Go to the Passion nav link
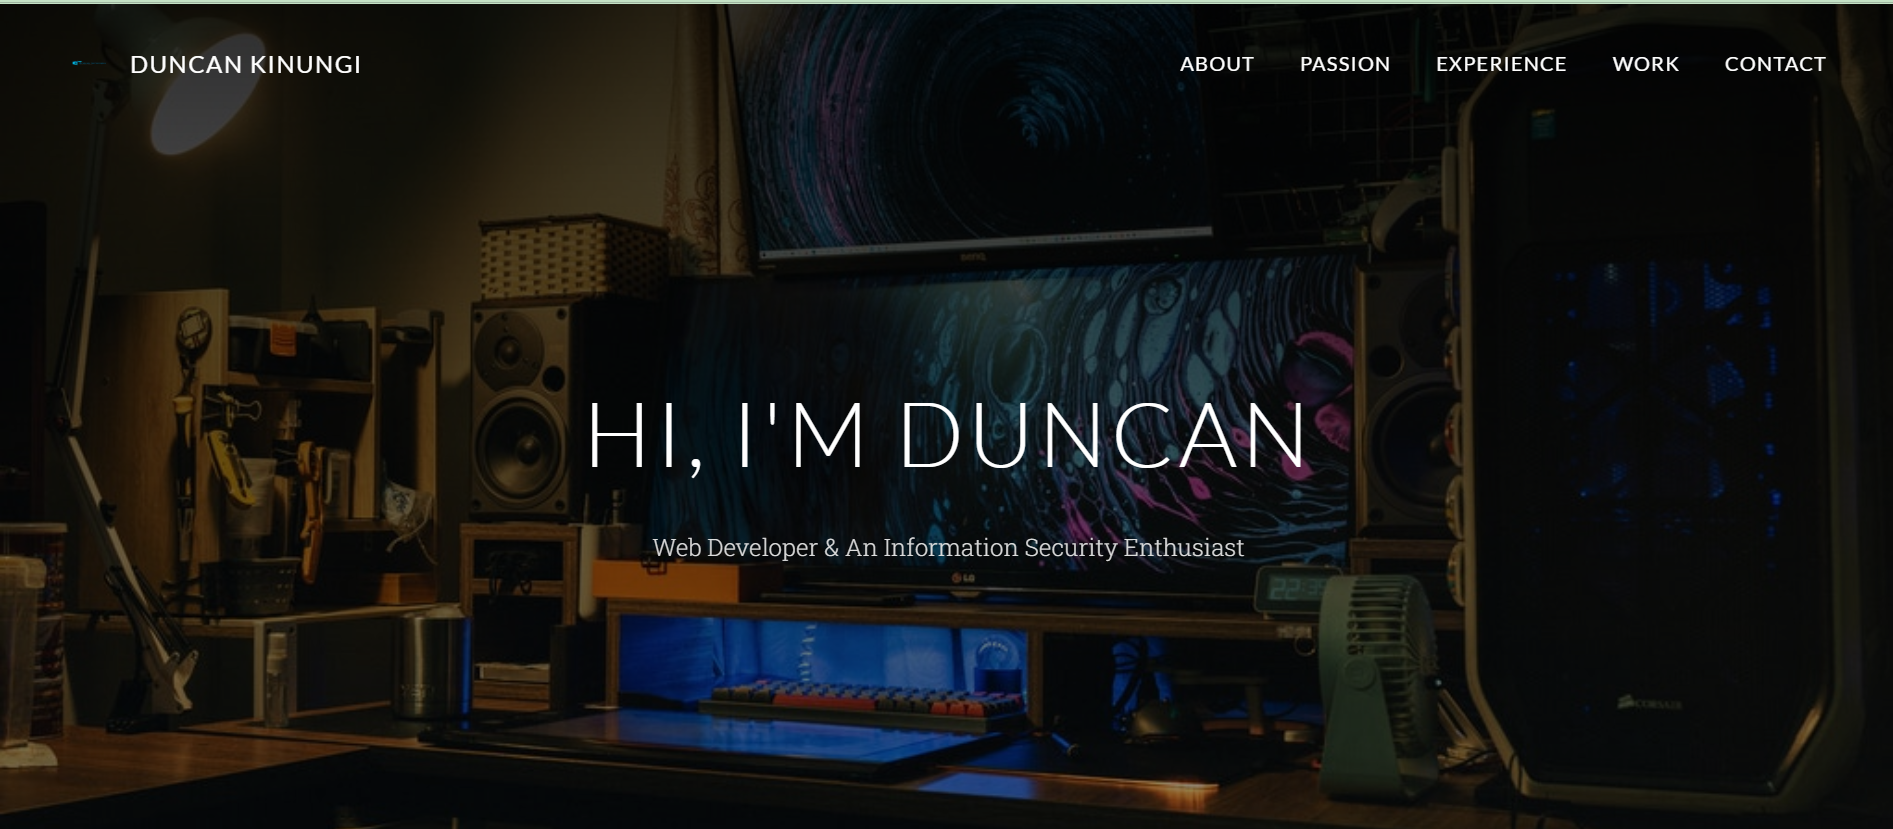Image resolution: width=1893 pixels, height=829 pixels. 1344,64
